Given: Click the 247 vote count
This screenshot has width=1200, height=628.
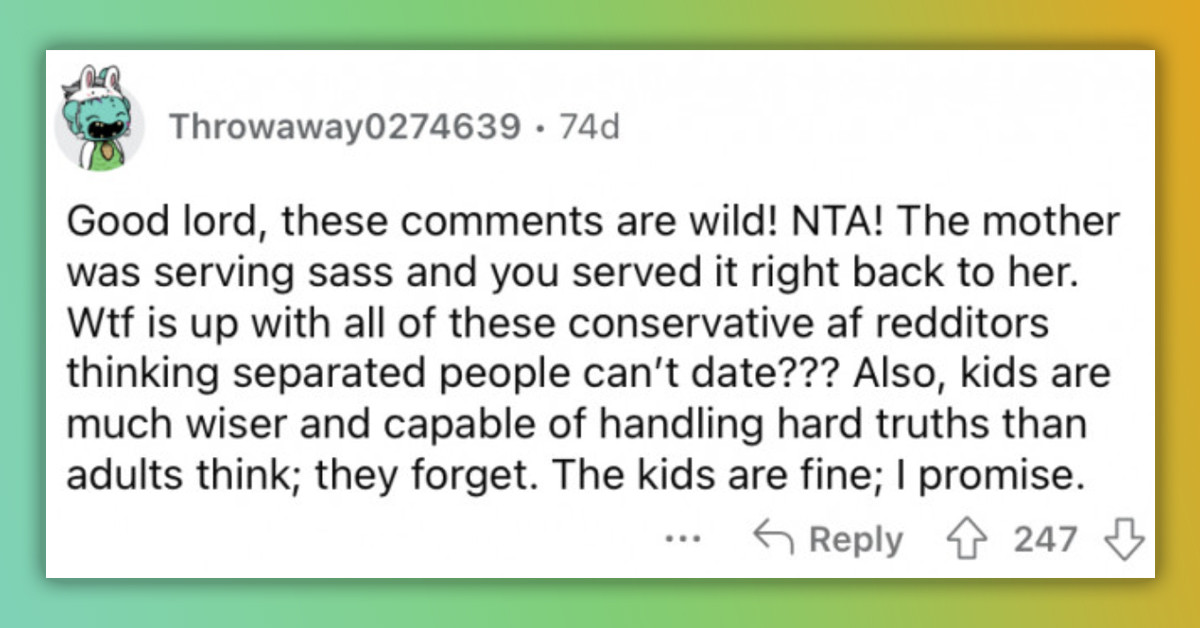Looking at the screenshot, I should pos(1046,540).
